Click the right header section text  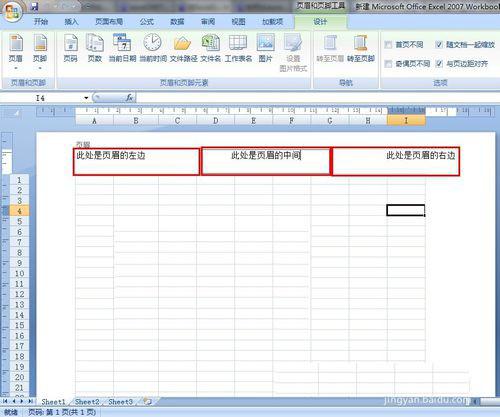click(x=421, y=155)
